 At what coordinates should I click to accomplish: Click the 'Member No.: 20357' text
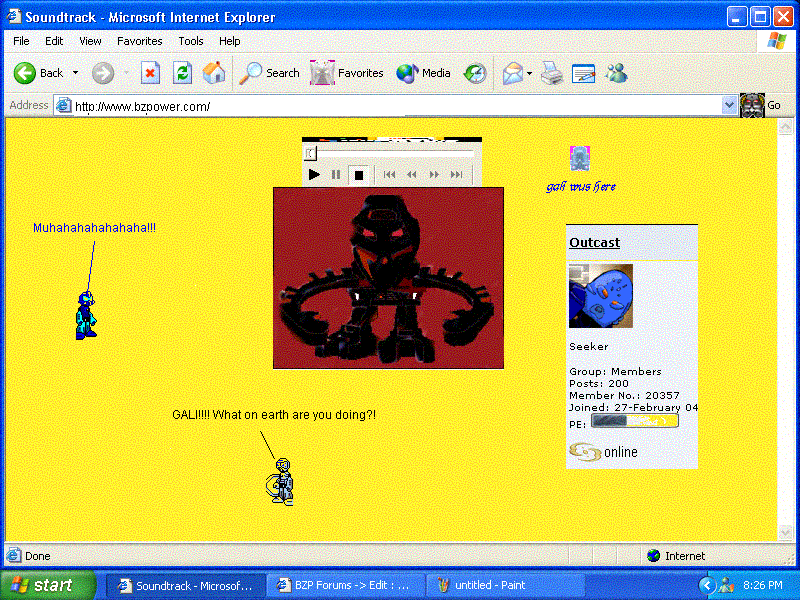click(x=624, y=395)
